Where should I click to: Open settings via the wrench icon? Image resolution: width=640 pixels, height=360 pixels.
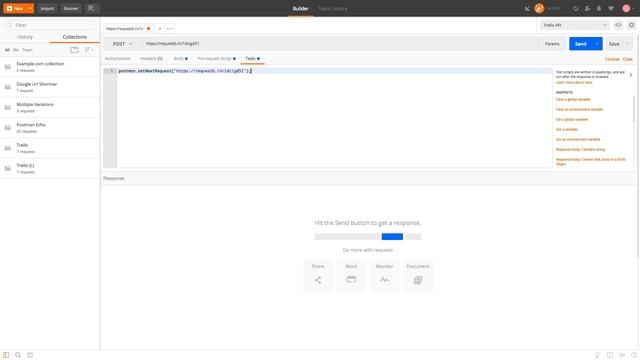click(587, 9)
